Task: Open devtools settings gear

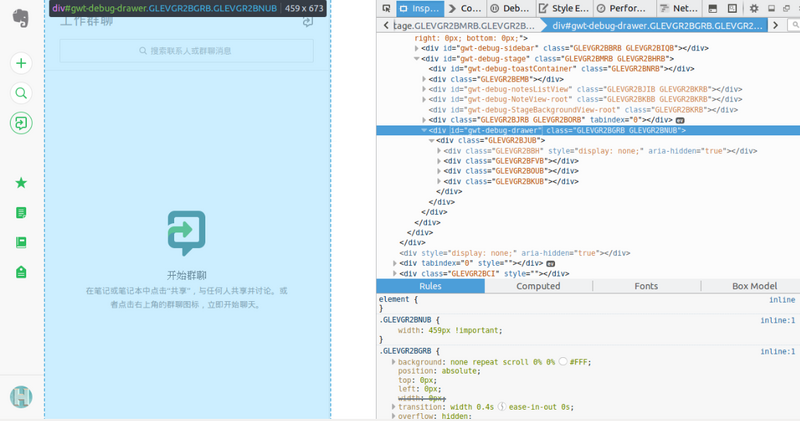Action: (754, 8)
